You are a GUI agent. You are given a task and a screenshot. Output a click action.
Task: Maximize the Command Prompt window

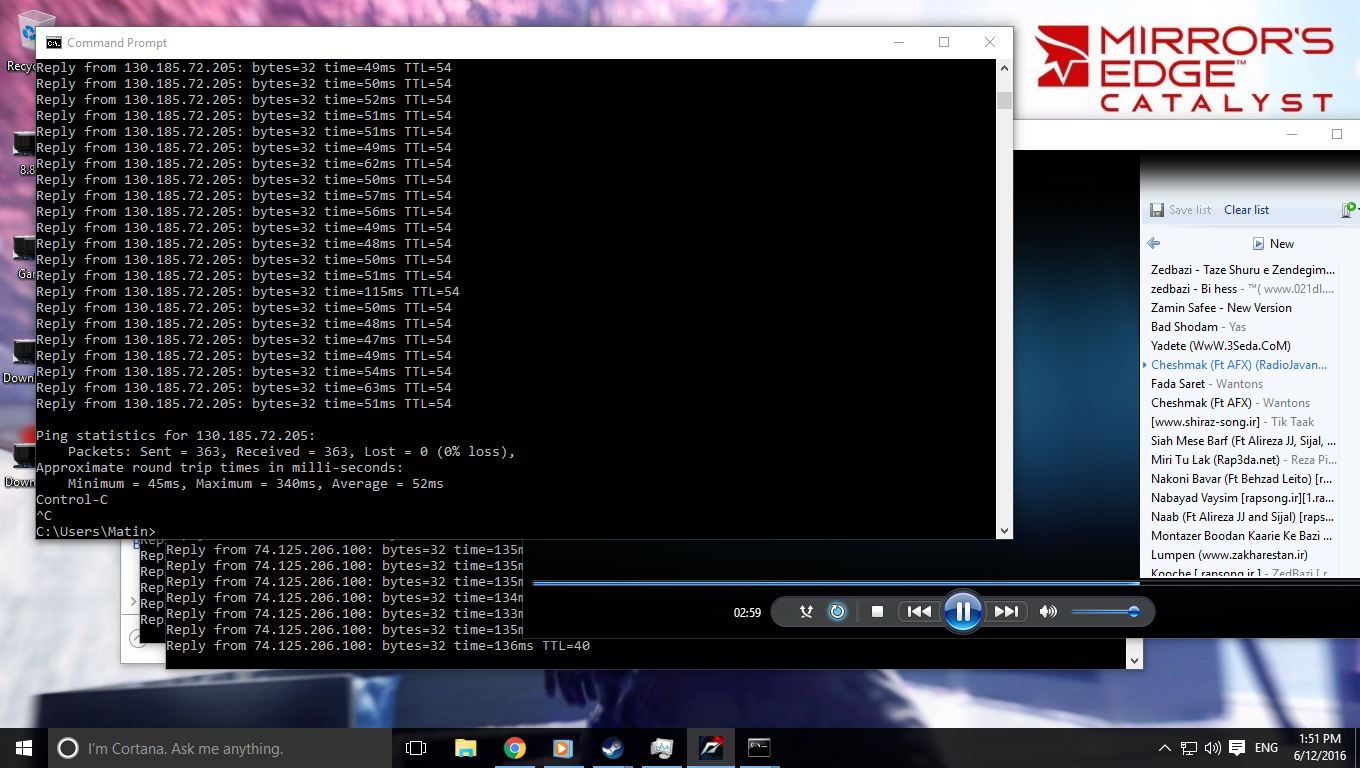pos(943,42)
